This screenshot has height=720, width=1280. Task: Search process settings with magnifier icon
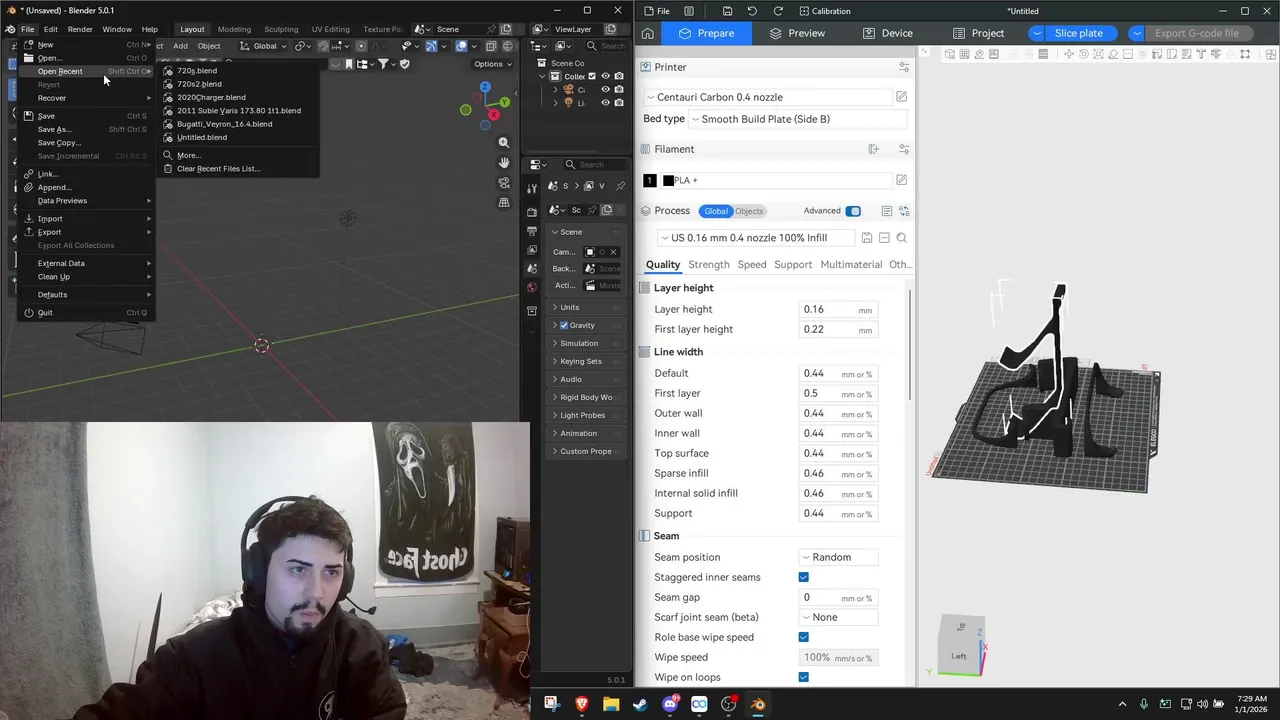[x=901, y=238]
